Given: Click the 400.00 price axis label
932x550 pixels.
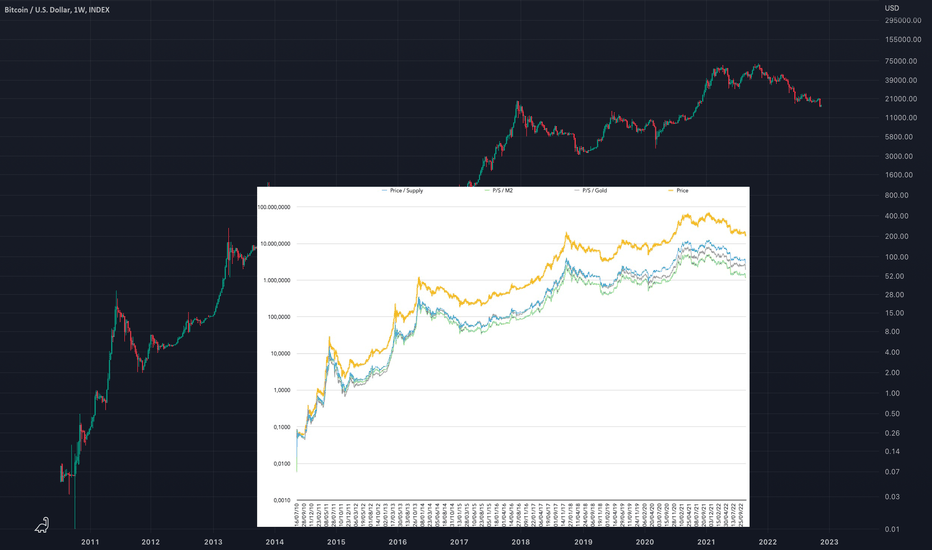Looking at the screenshot, I should coord(896,216).
